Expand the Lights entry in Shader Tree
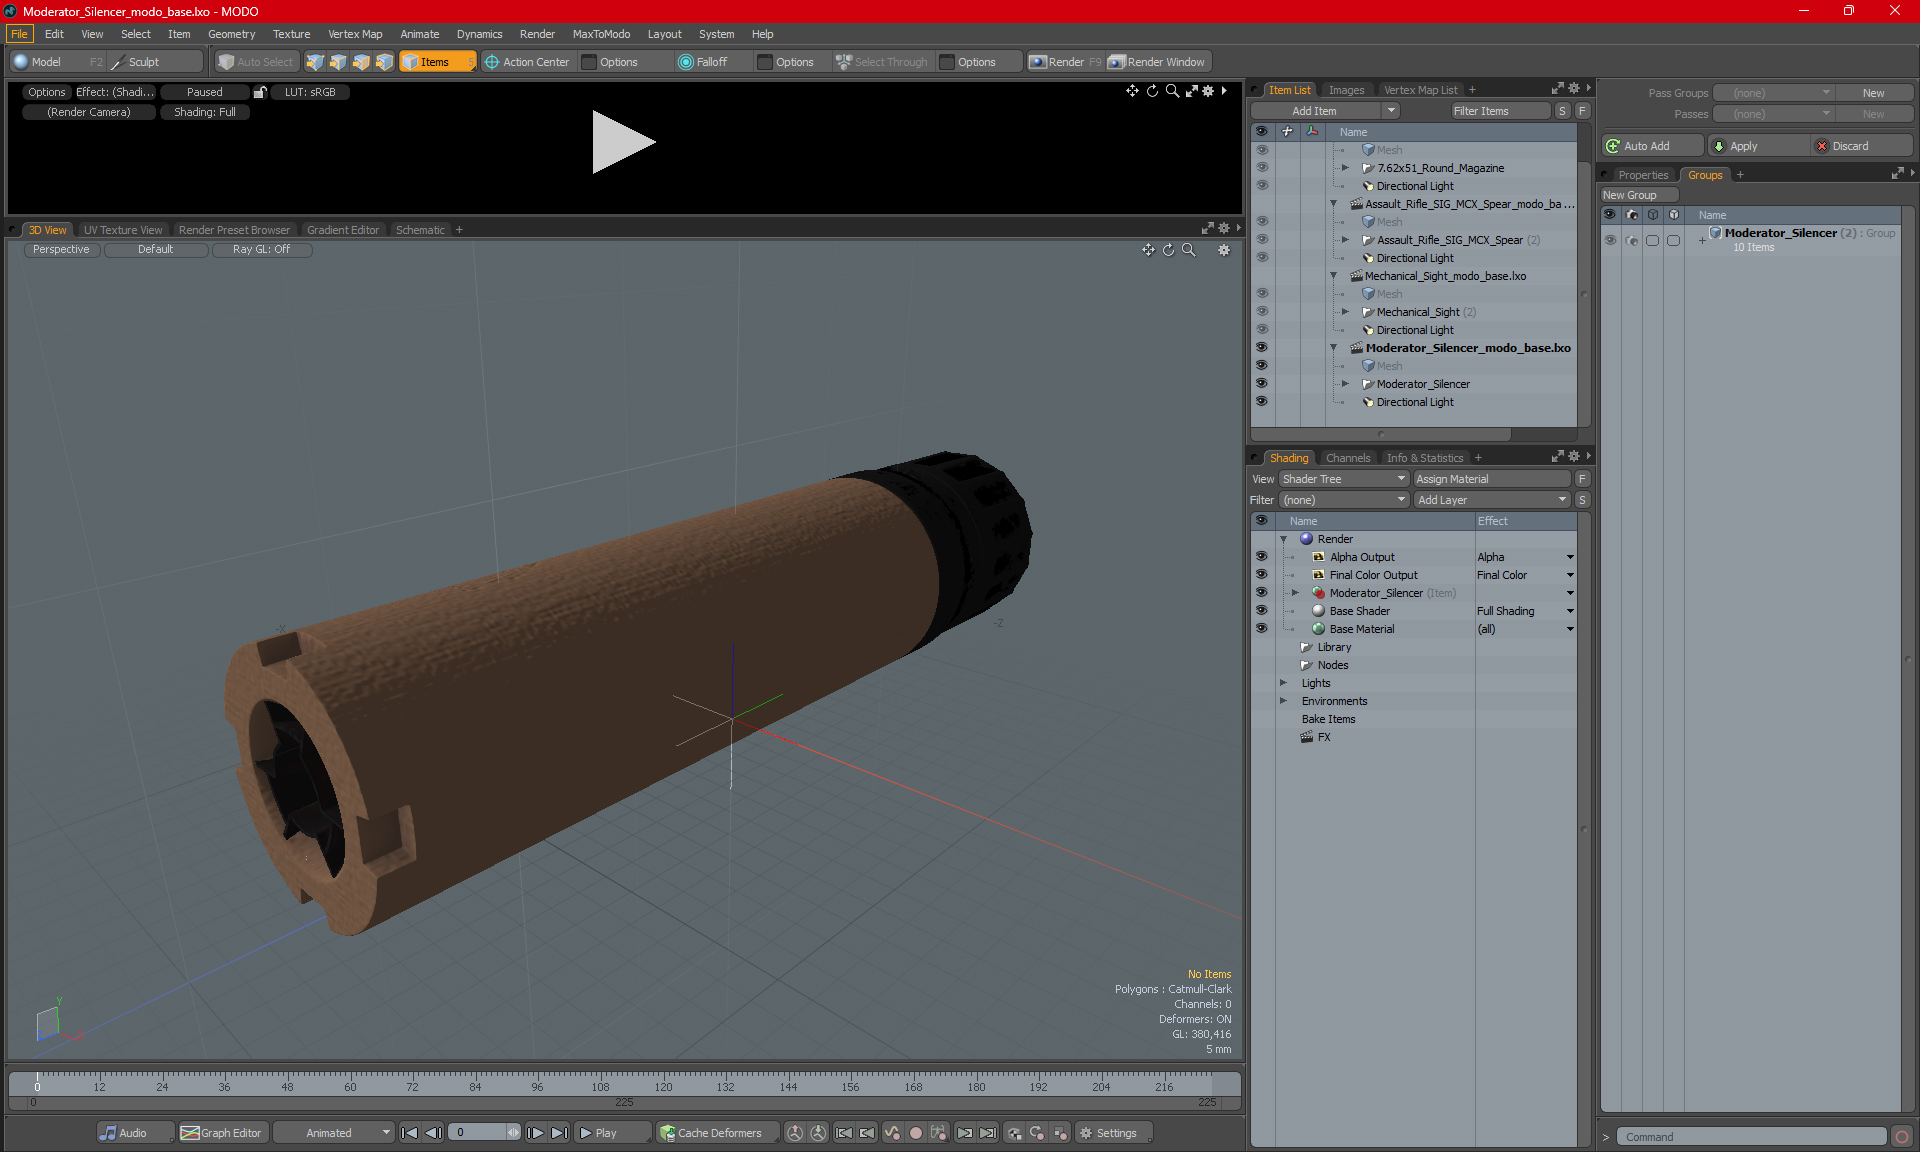This screenshot has width=1920, height=1152. point(1284,683)
